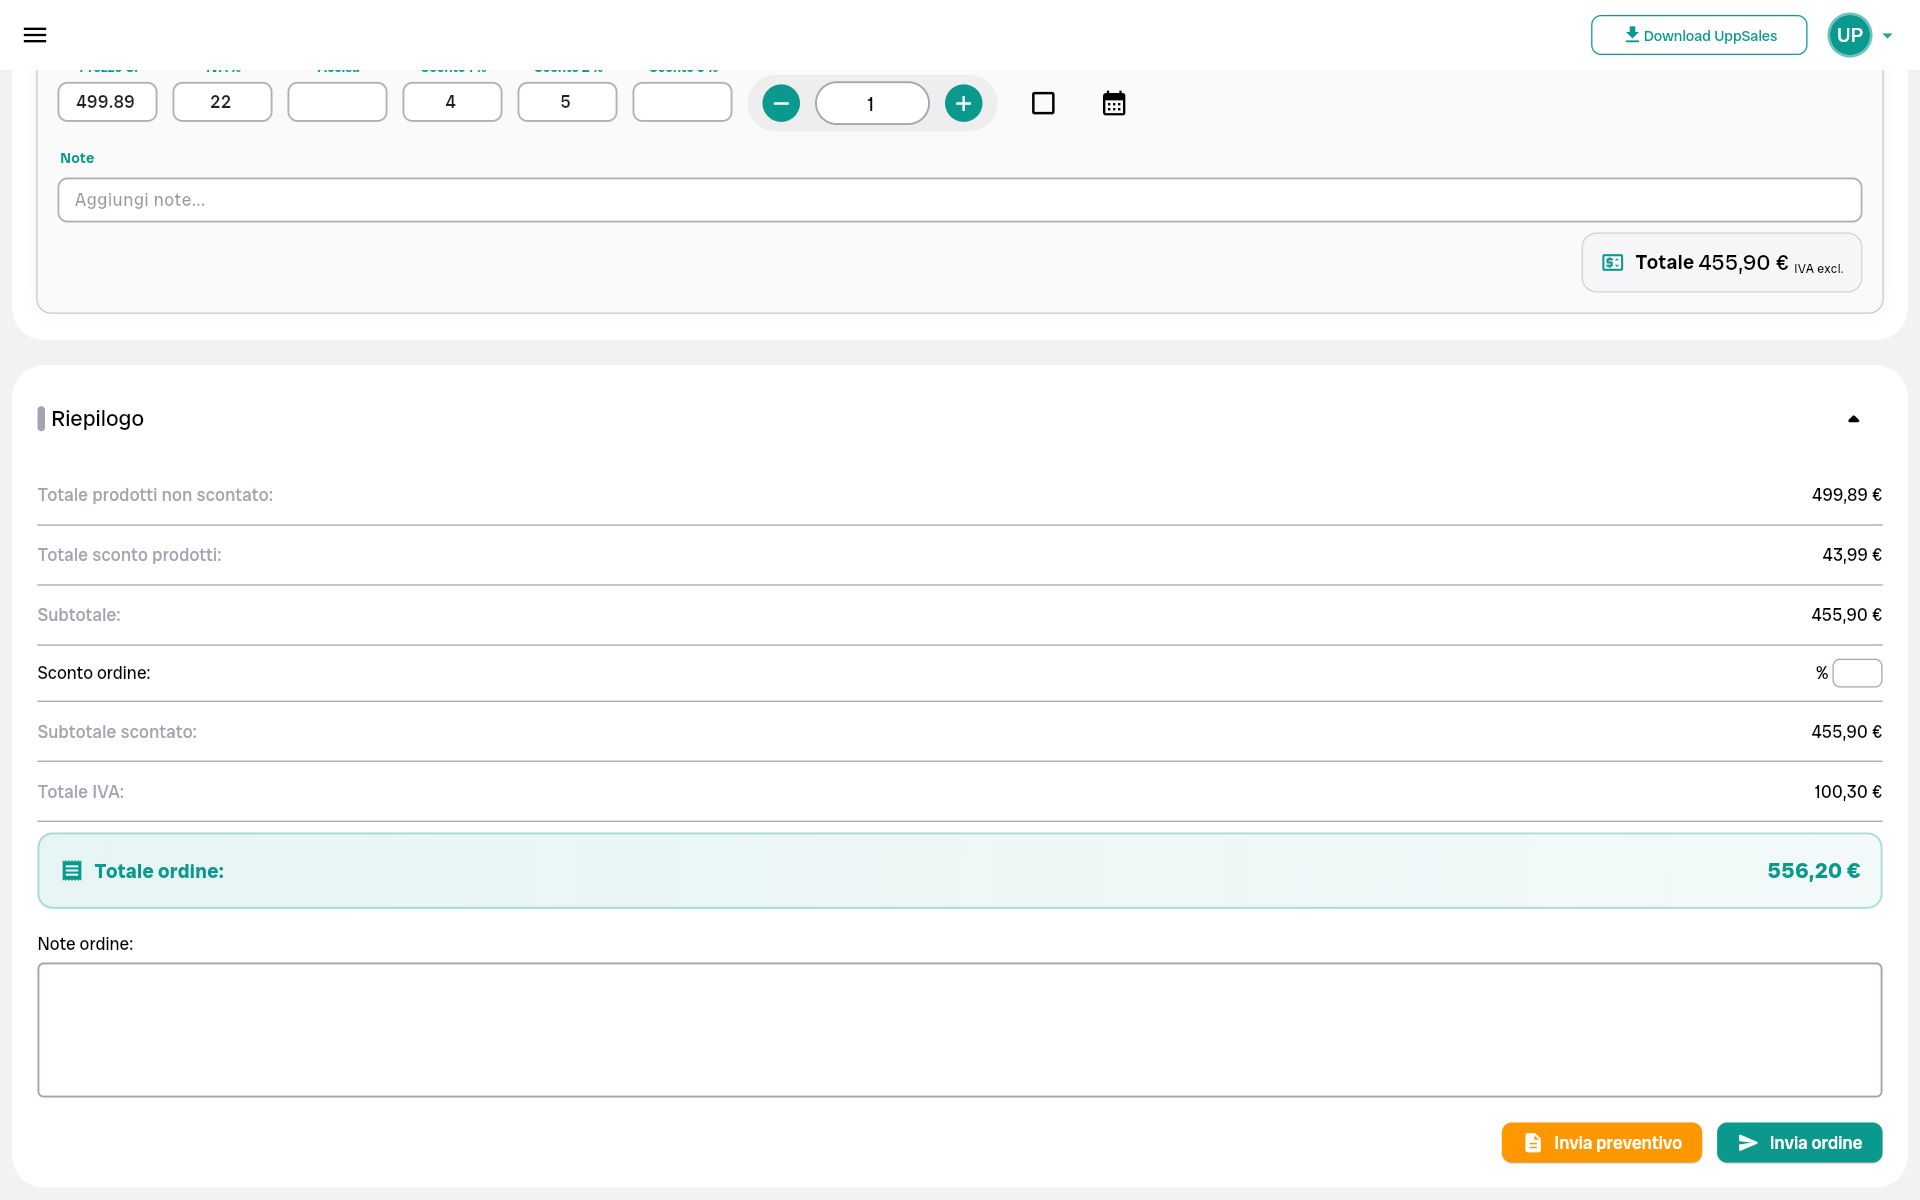
Task: Click the plus quantity button
Action: tap(963, 103)
